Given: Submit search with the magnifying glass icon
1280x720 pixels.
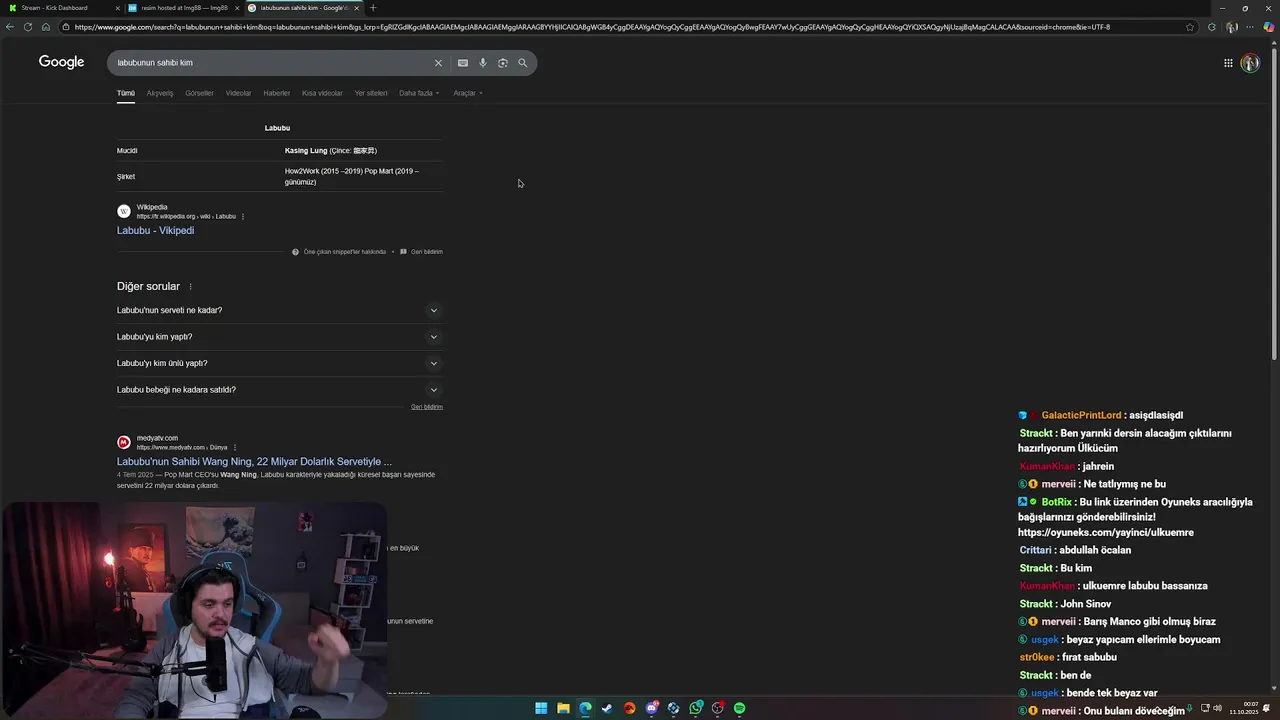Looking at the screenshot, I should click(522, 63).
